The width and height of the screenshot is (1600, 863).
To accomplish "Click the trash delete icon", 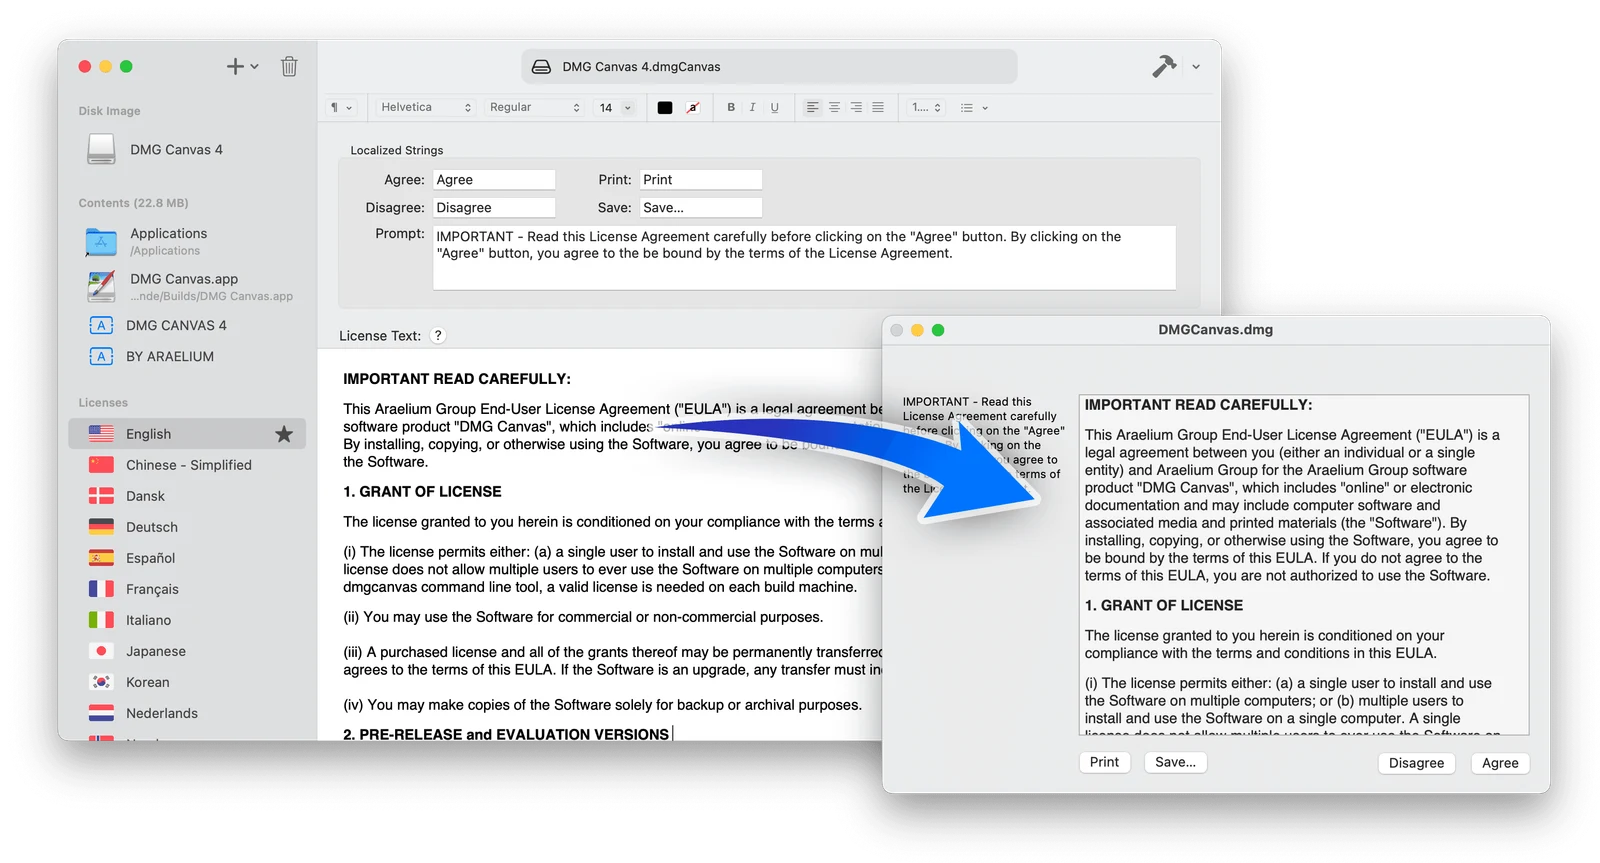I will click(289, 66).
